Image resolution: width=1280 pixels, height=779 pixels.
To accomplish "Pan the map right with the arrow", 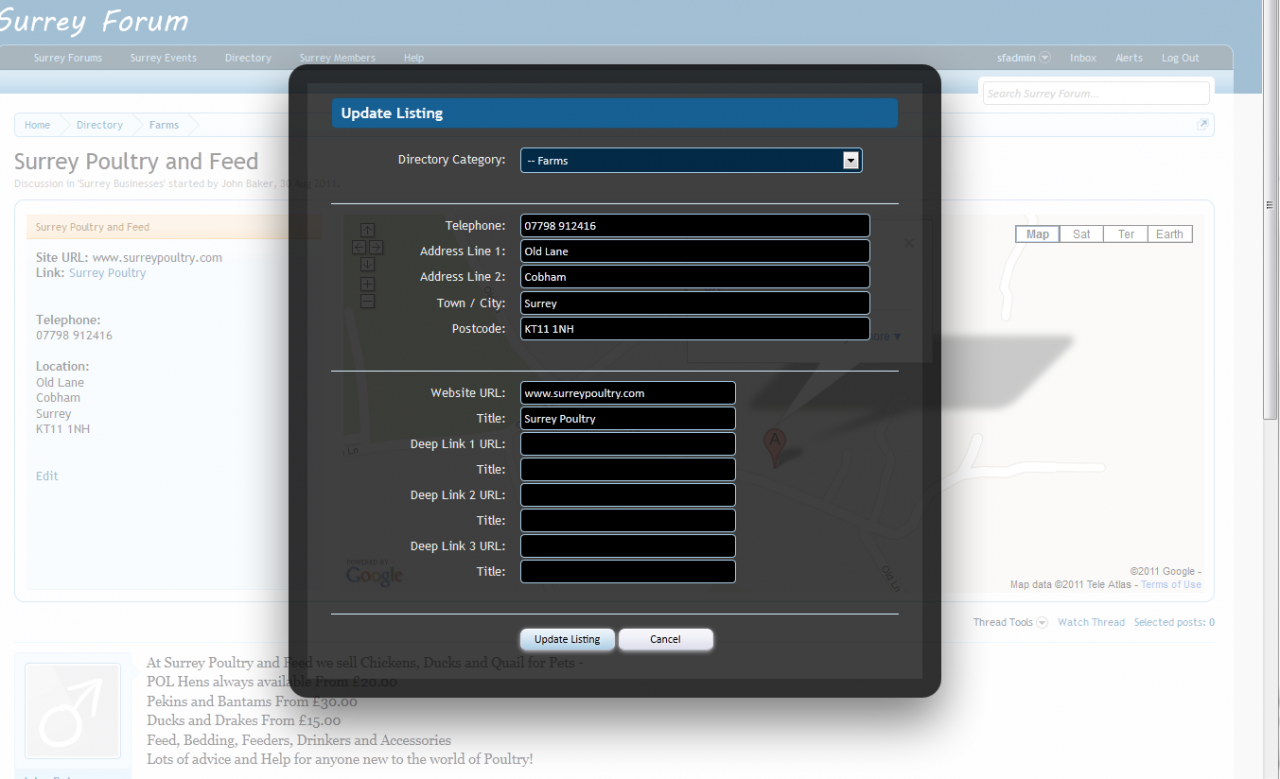I will point(376,247).
